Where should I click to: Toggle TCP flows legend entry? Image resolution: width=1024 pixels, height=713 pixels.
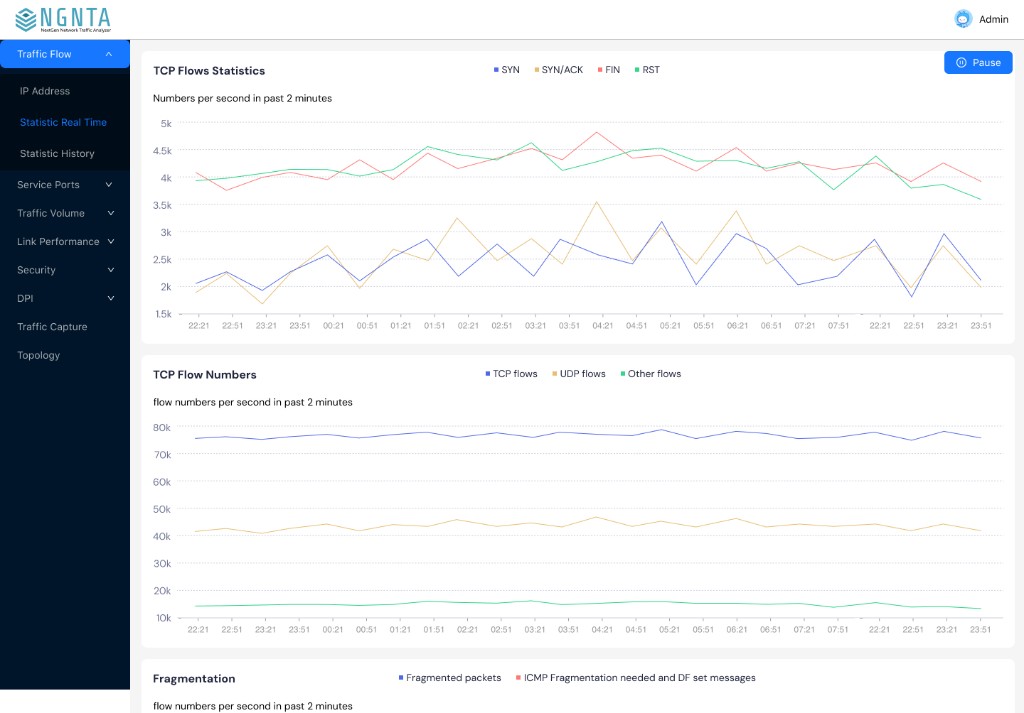pos(511,373)
